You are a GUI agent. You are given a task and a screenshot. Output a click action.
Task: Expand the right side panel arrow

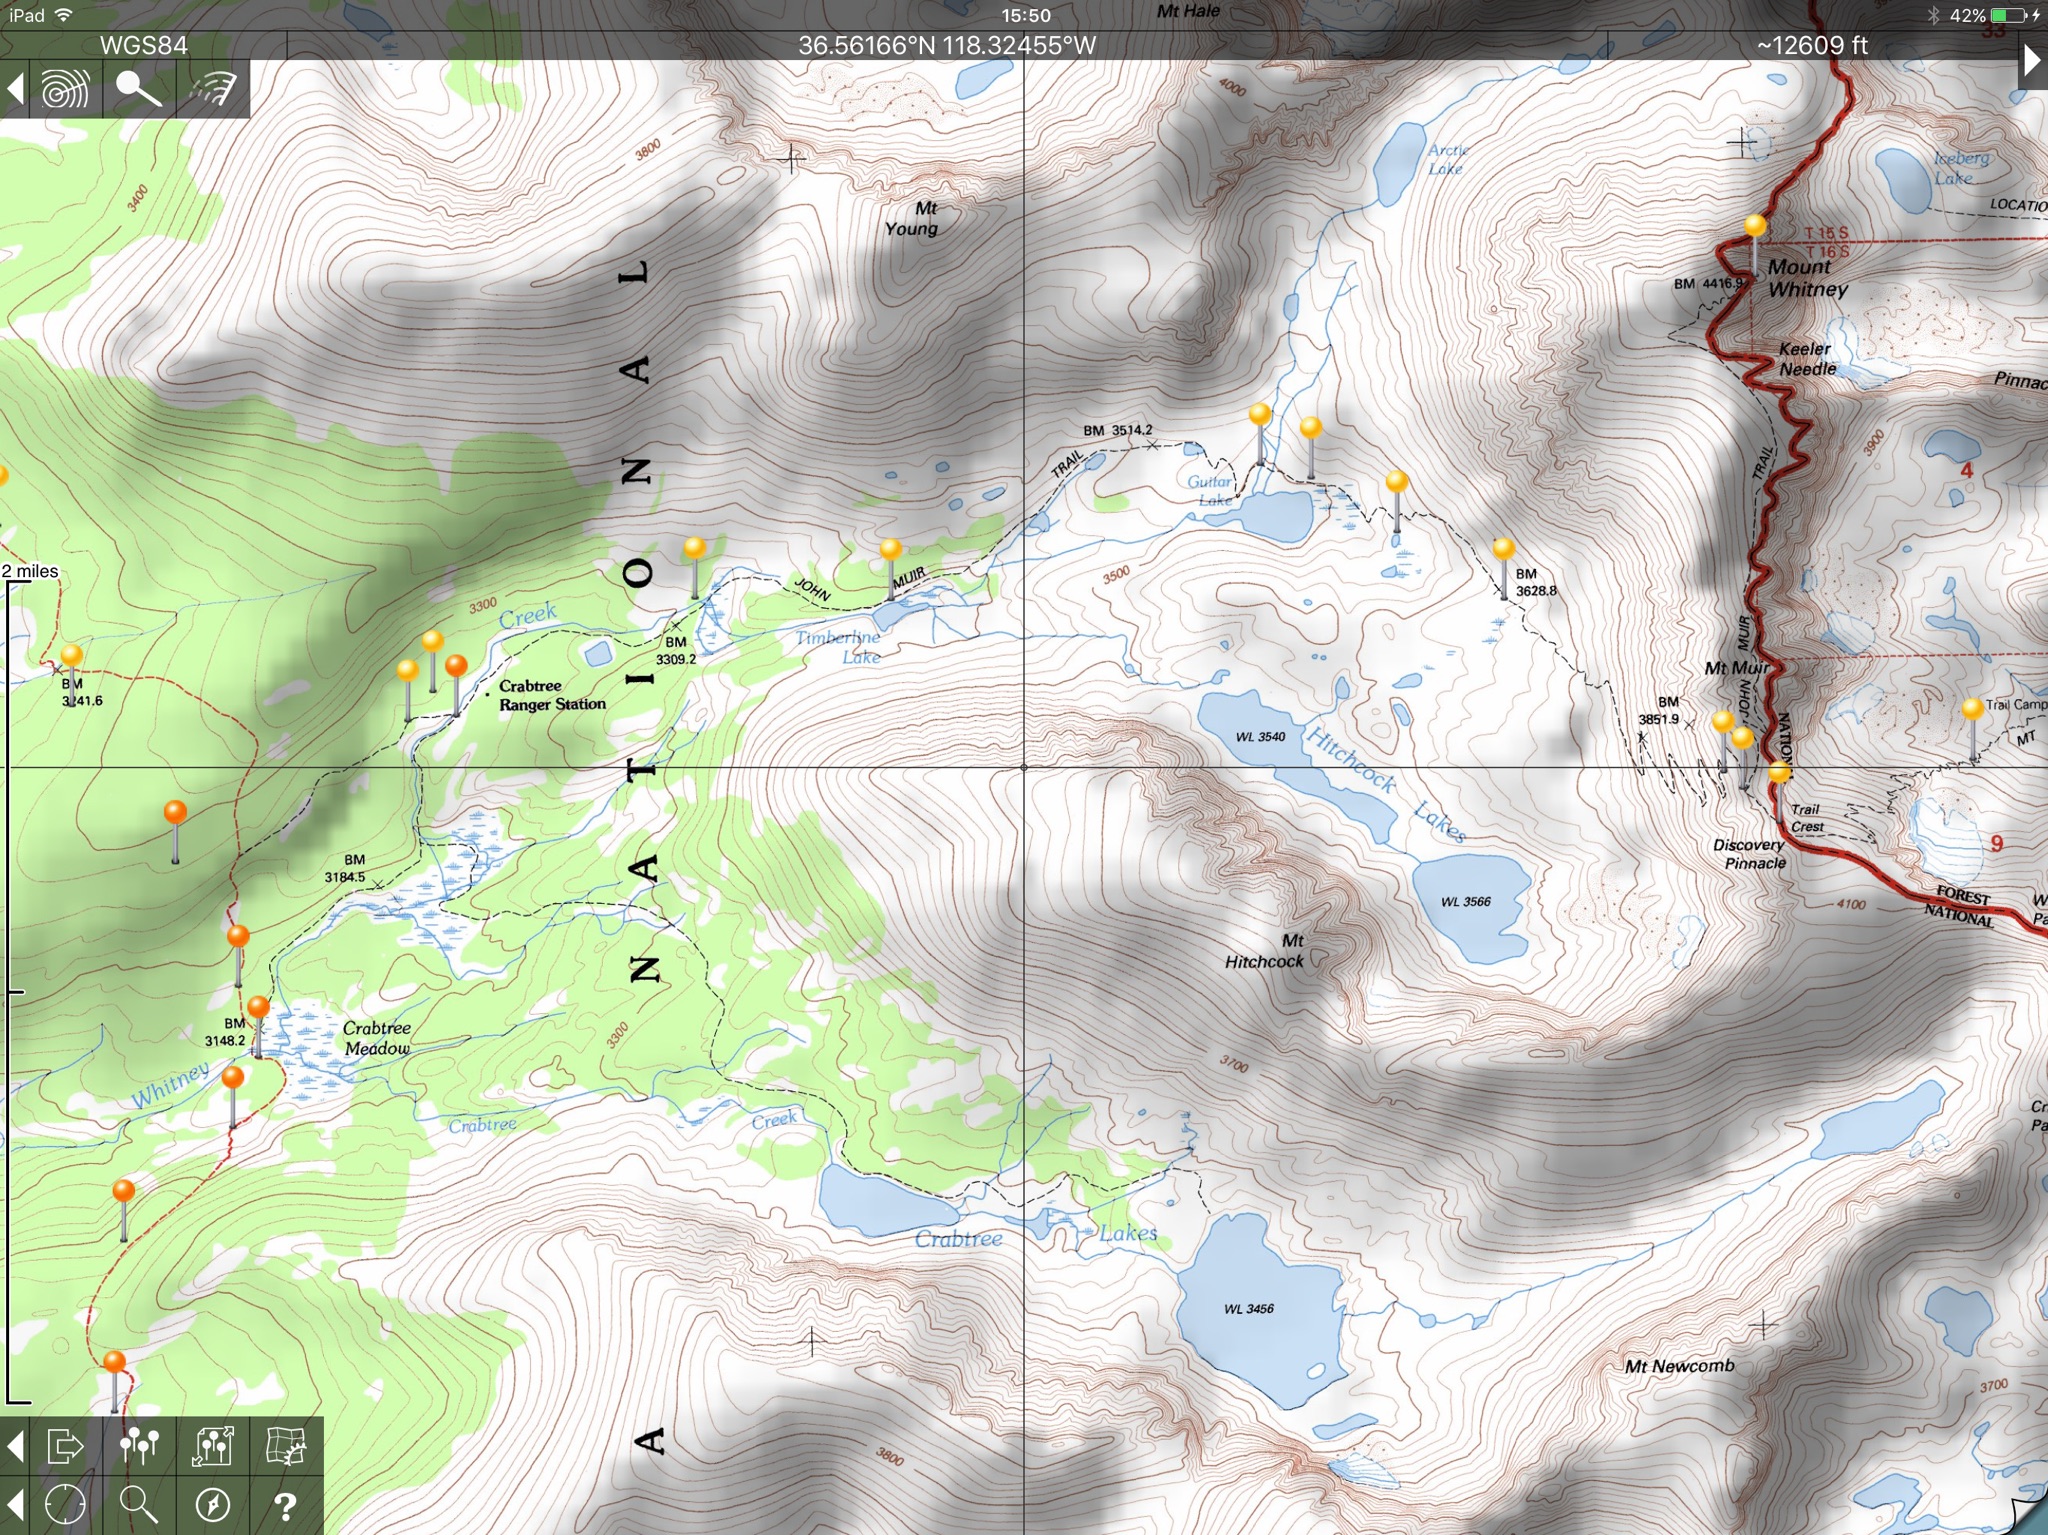[x=2033, y=62]
